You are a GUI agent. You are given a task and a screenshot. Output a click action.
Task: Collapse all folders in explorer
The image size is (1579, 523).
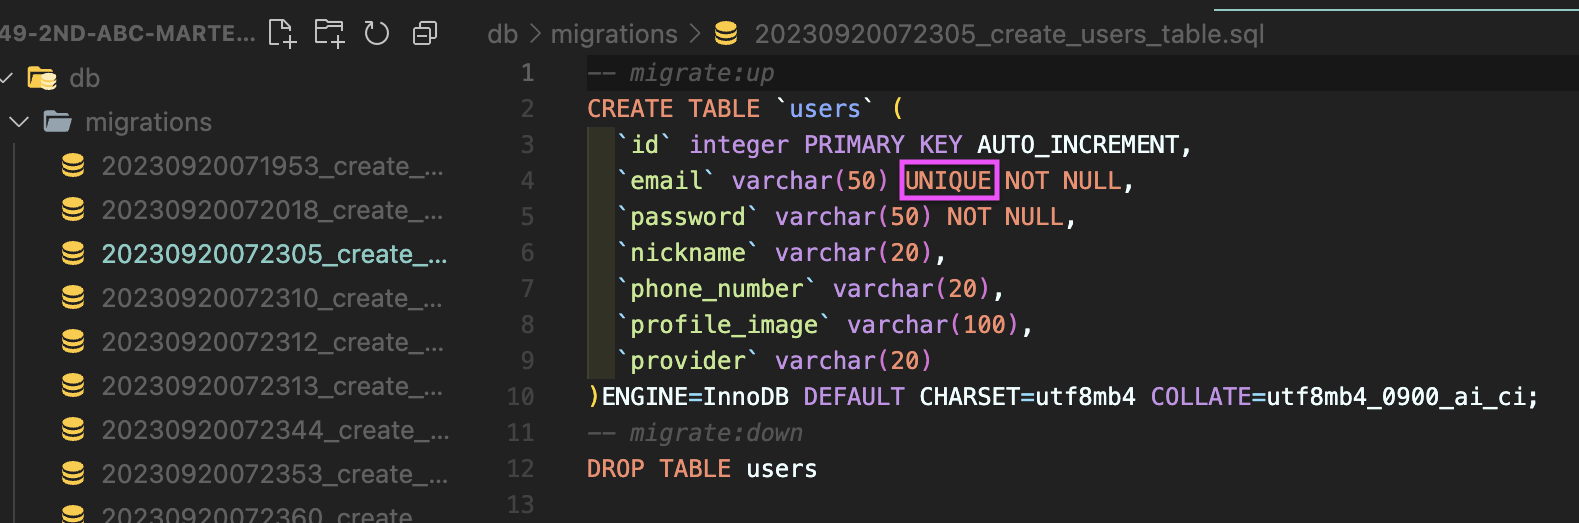pos(425,33)
